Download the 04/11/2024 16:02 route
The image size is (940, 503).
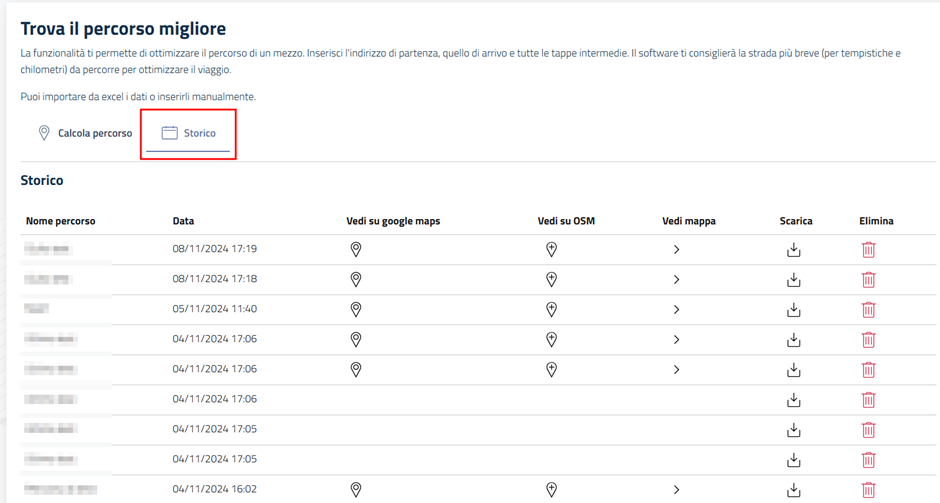point(794,490)
